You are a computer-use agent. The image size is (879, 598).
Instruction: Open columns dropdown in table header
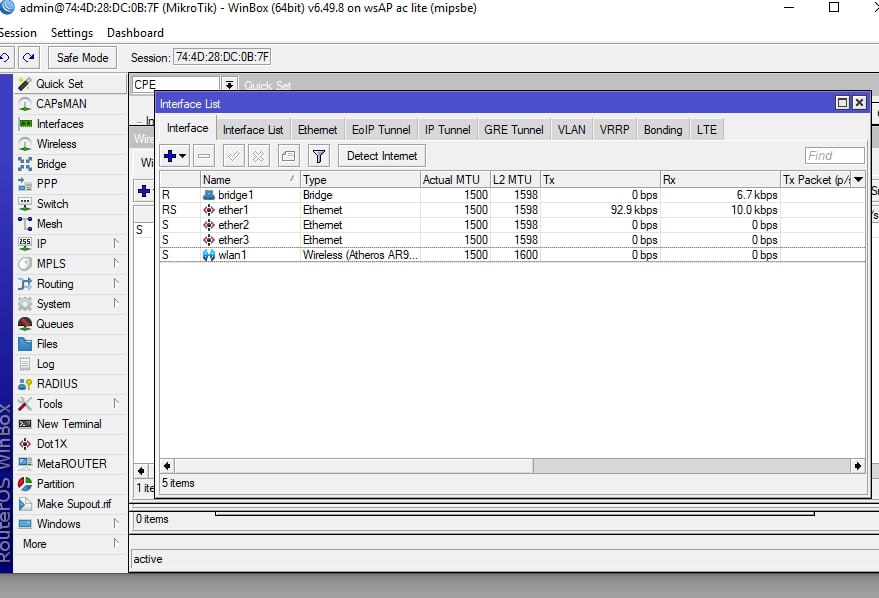858,180
